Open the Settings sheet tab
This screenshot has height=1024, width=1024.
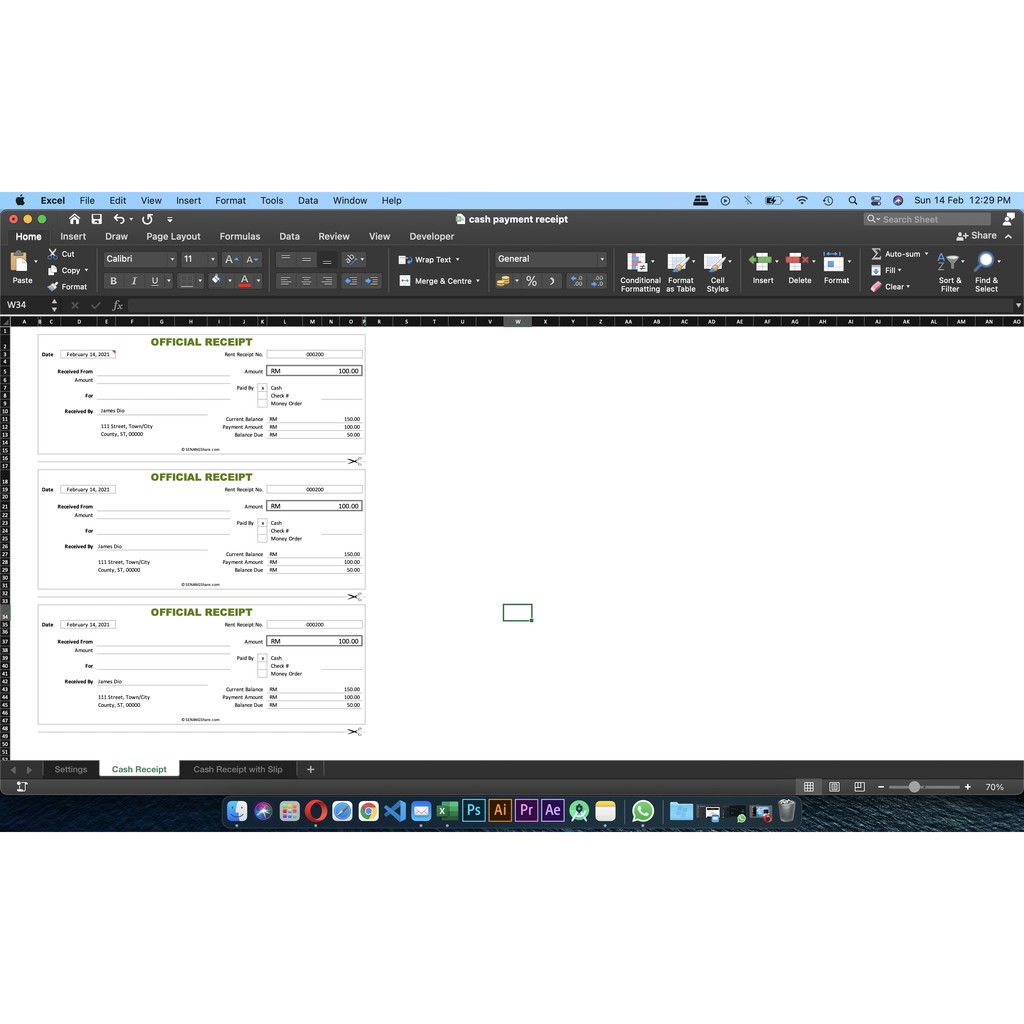(x=71, y=769)
